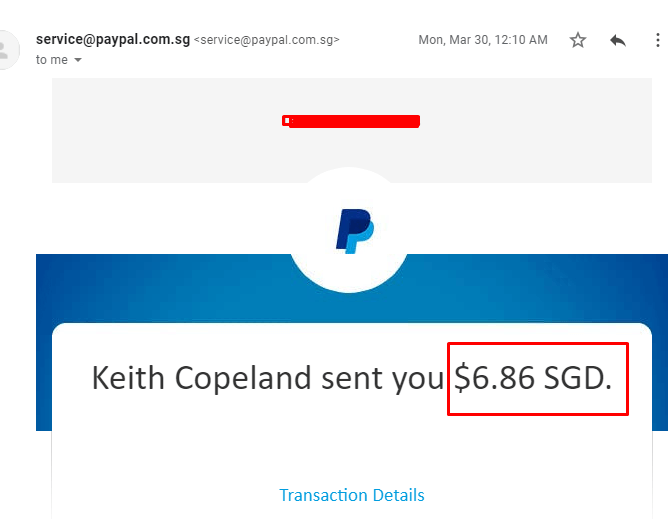Star this PayPal email
This screenshot has height=519, width=672.
[x=578, y=40]
